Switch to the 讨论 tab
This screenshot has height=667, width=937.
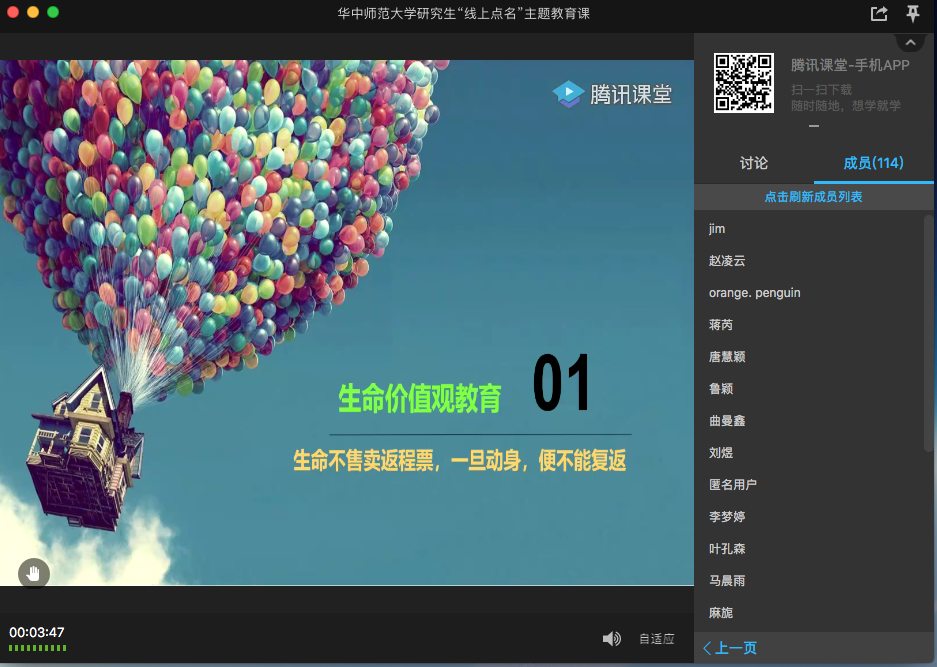coord(754,163)
